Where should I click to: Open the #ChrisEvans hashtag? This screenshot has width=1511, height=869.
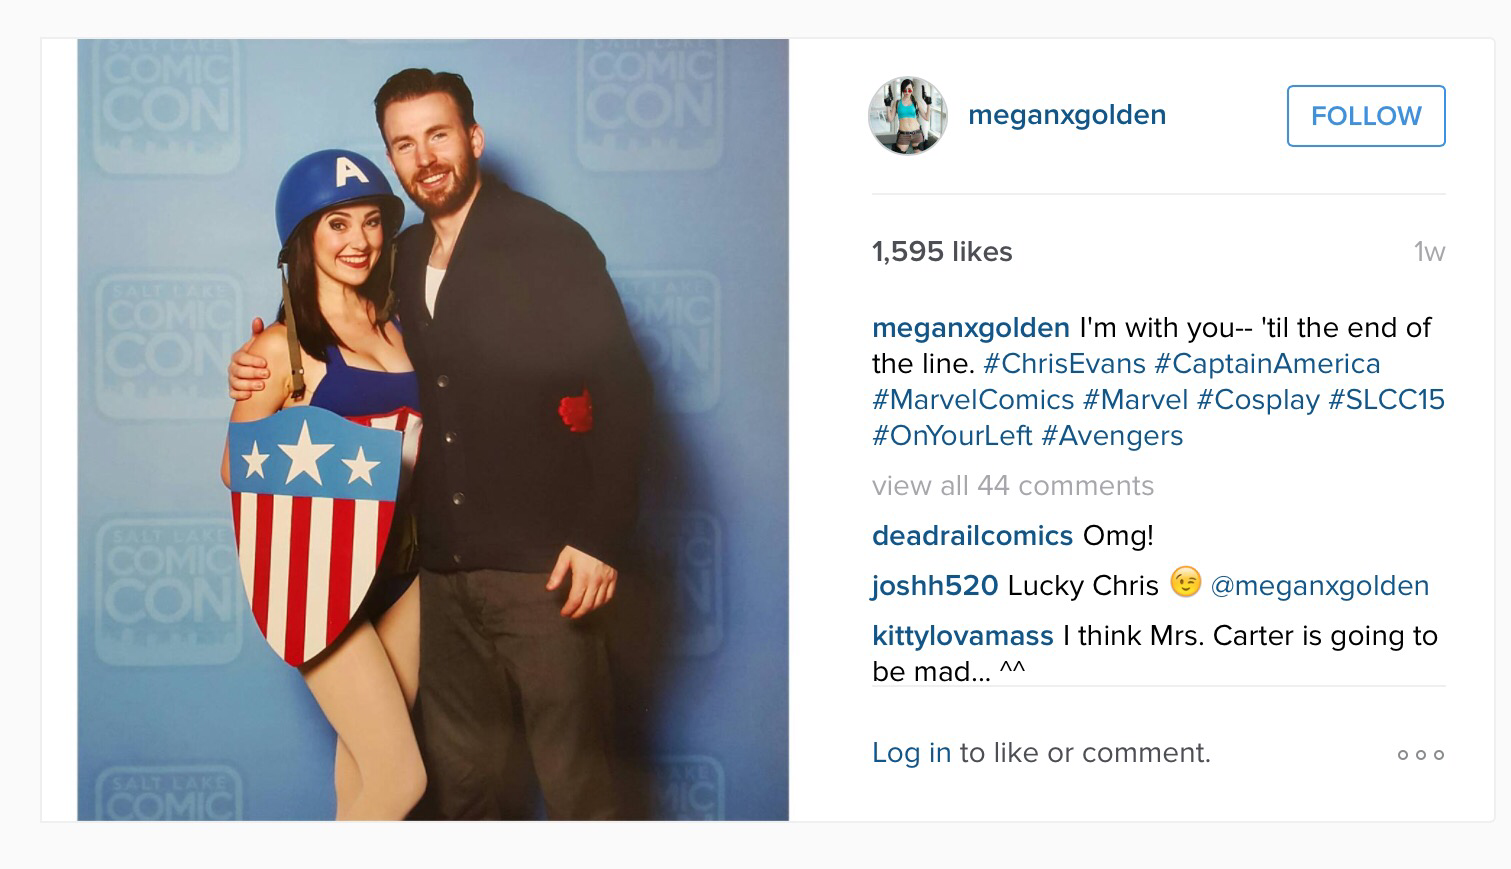(1064, 364)
